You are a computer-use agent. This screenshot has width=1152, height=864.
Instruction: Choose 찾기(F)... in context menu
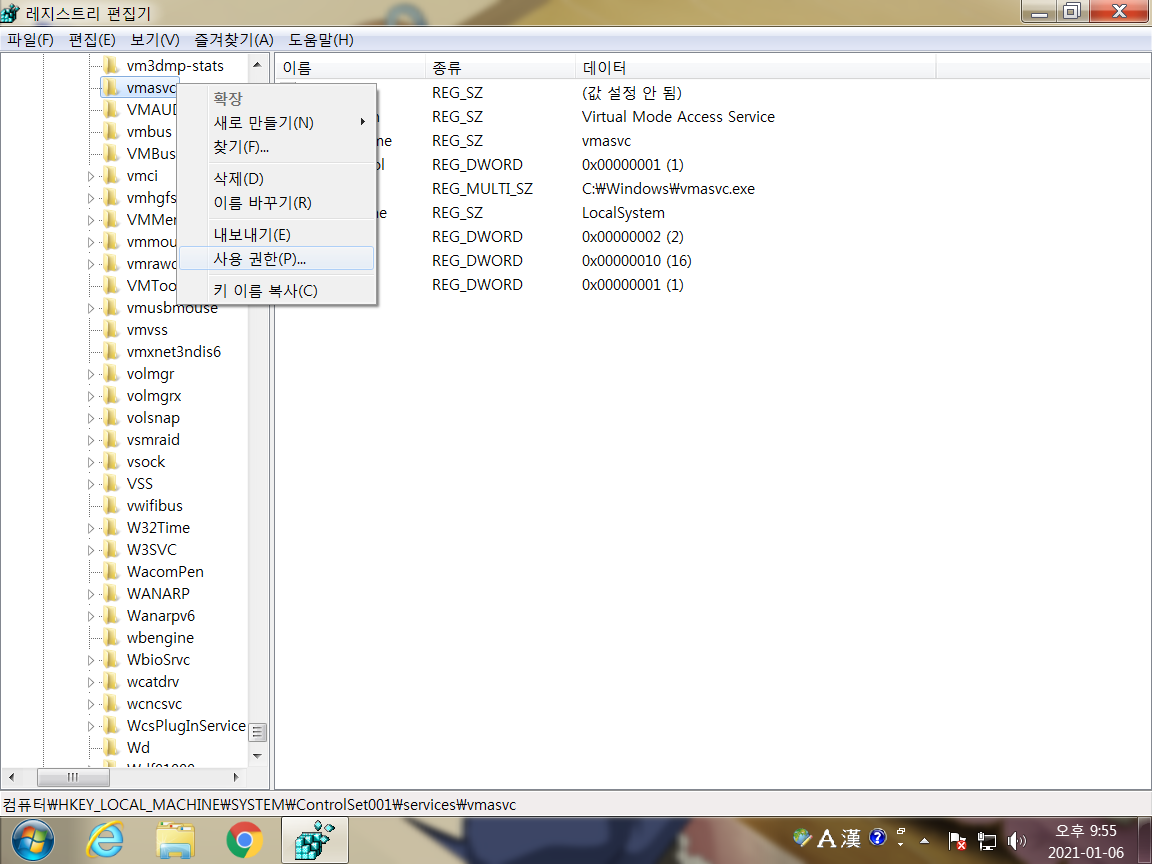276,147
